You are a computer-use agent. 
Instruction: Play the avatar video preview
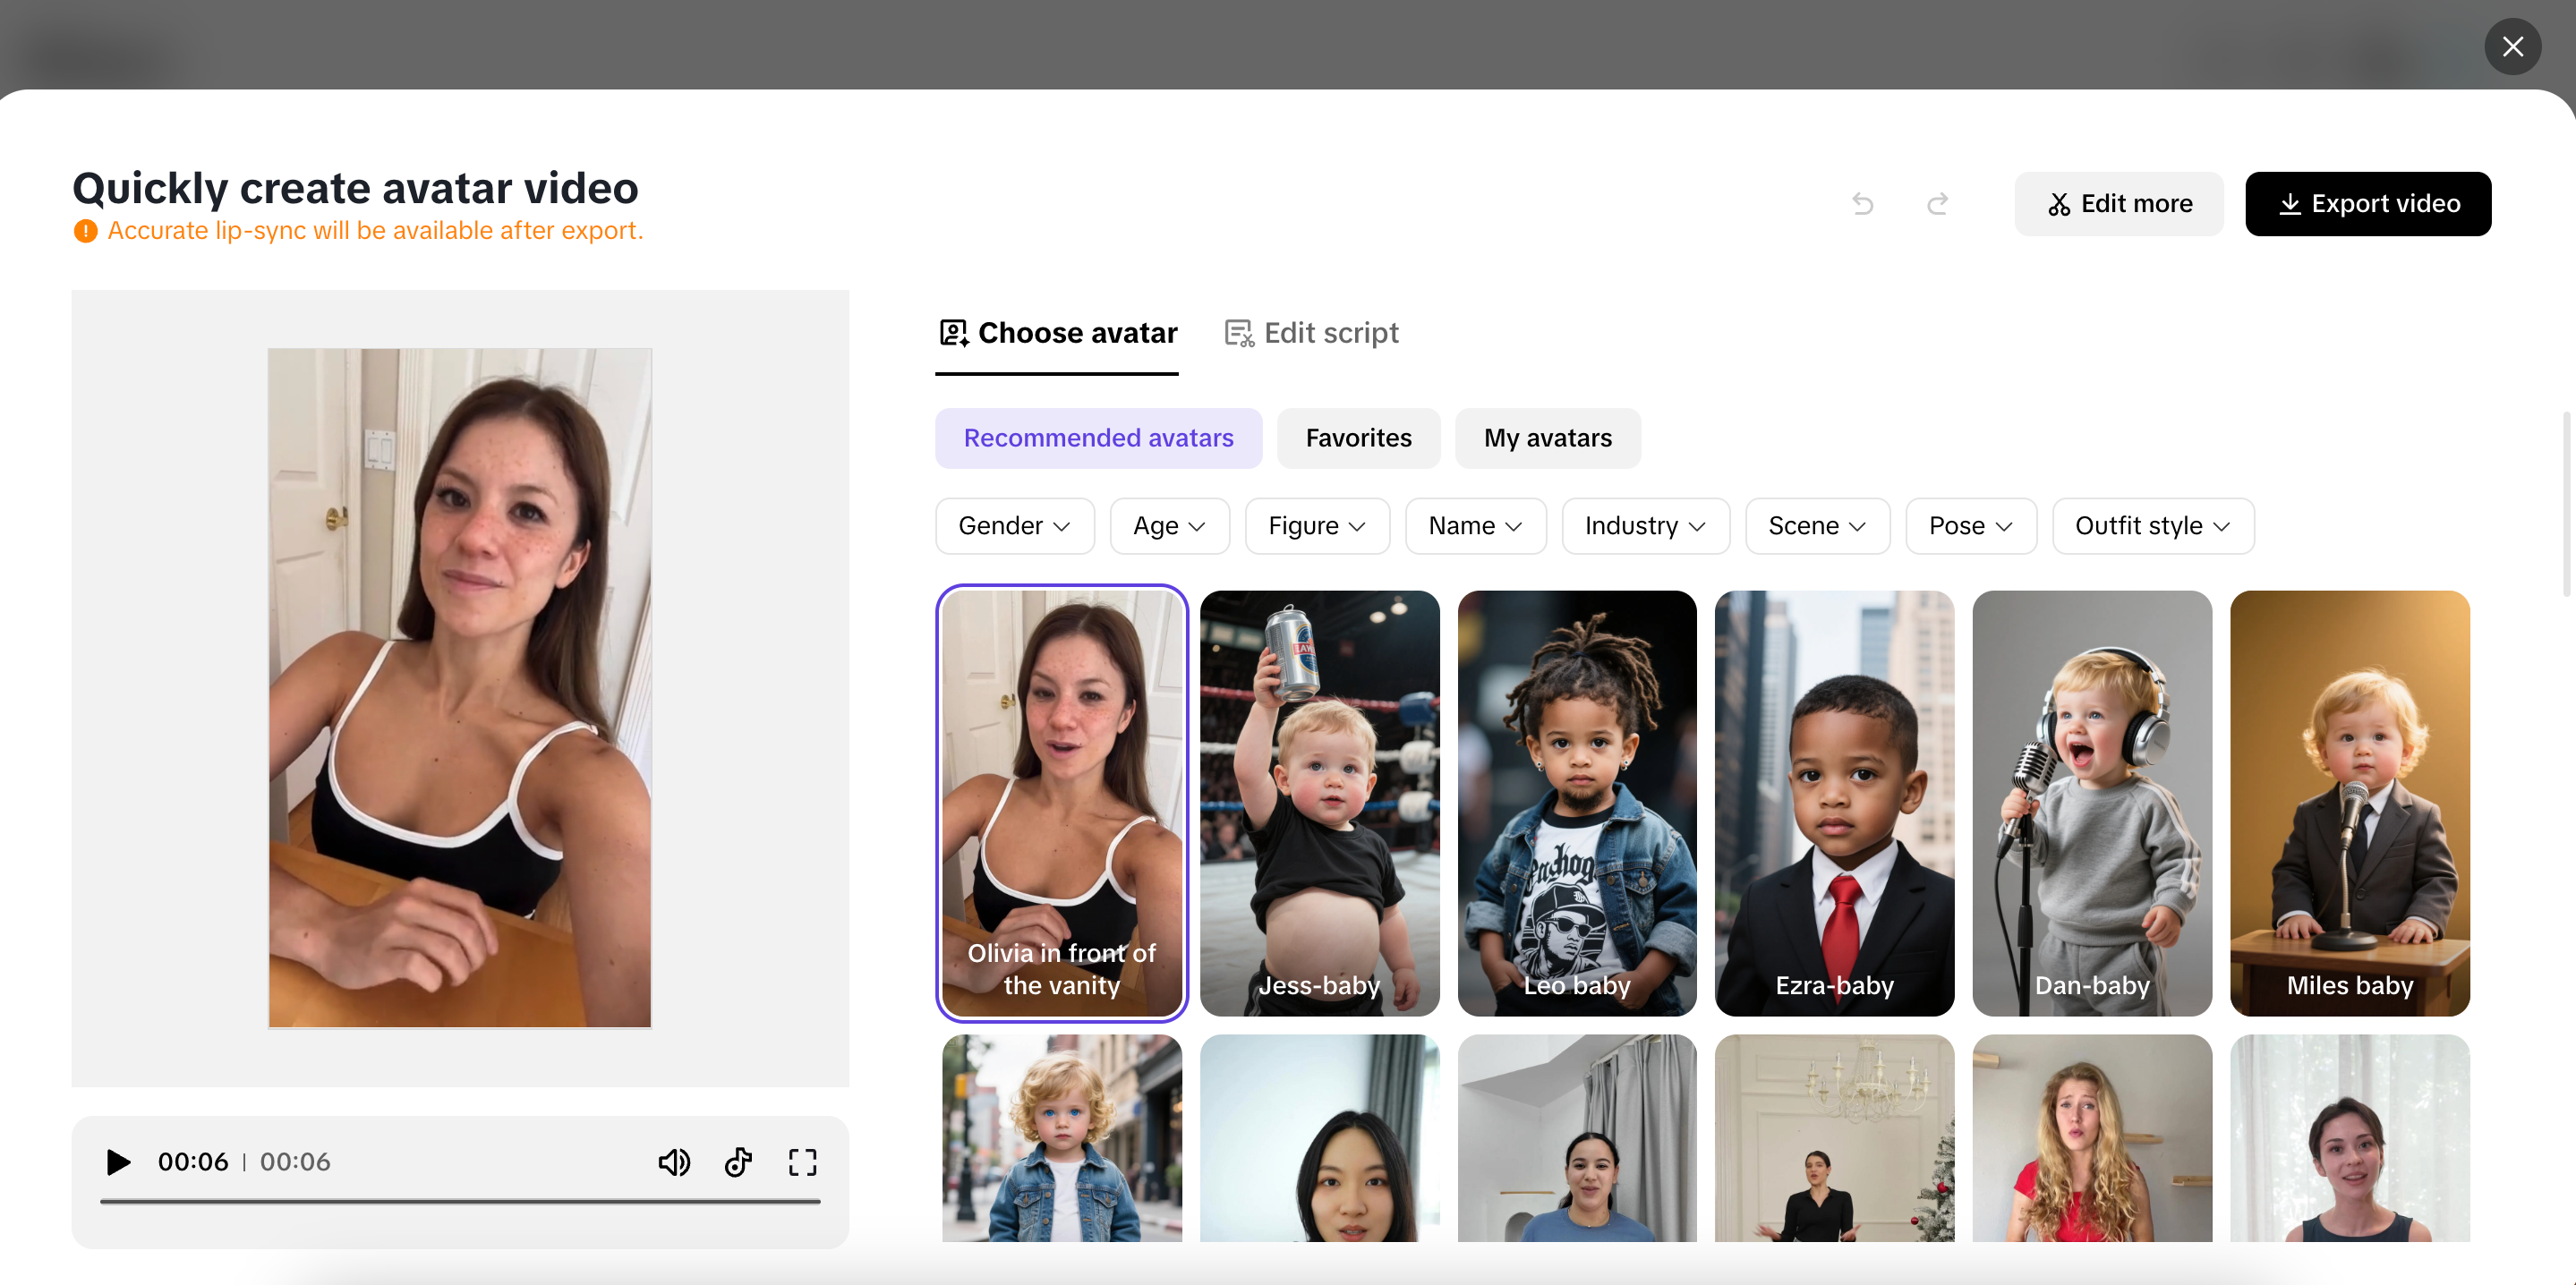(117, 1162)
